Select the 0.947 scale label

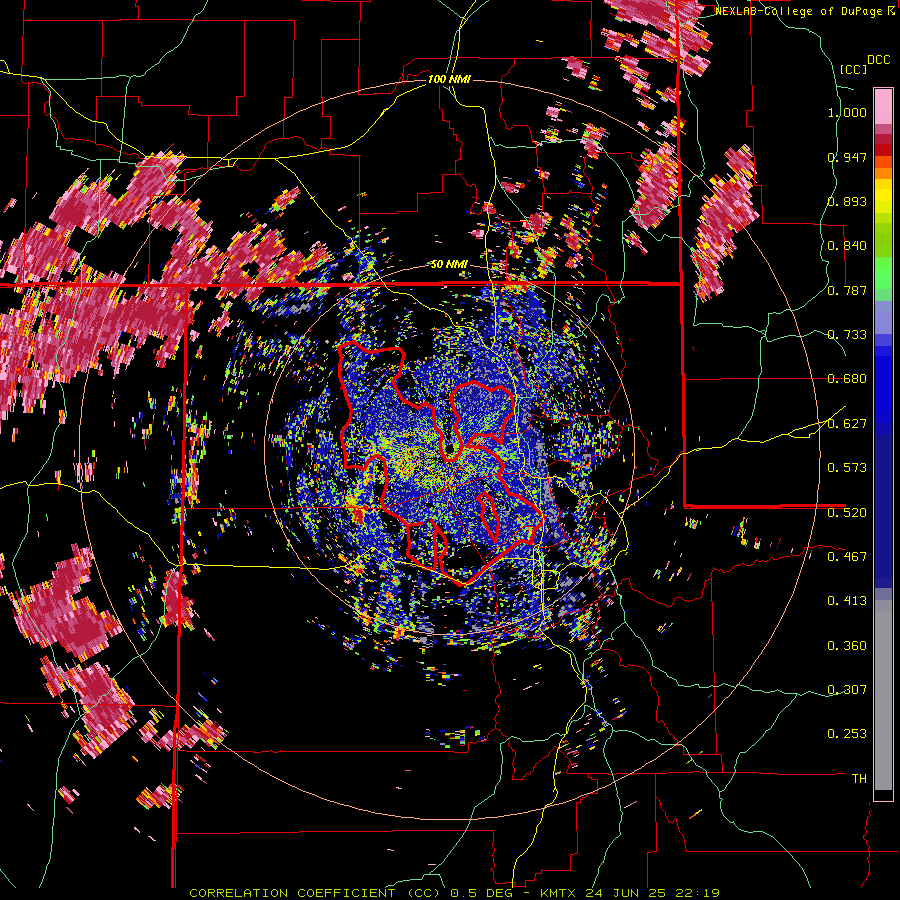(847, 157)
